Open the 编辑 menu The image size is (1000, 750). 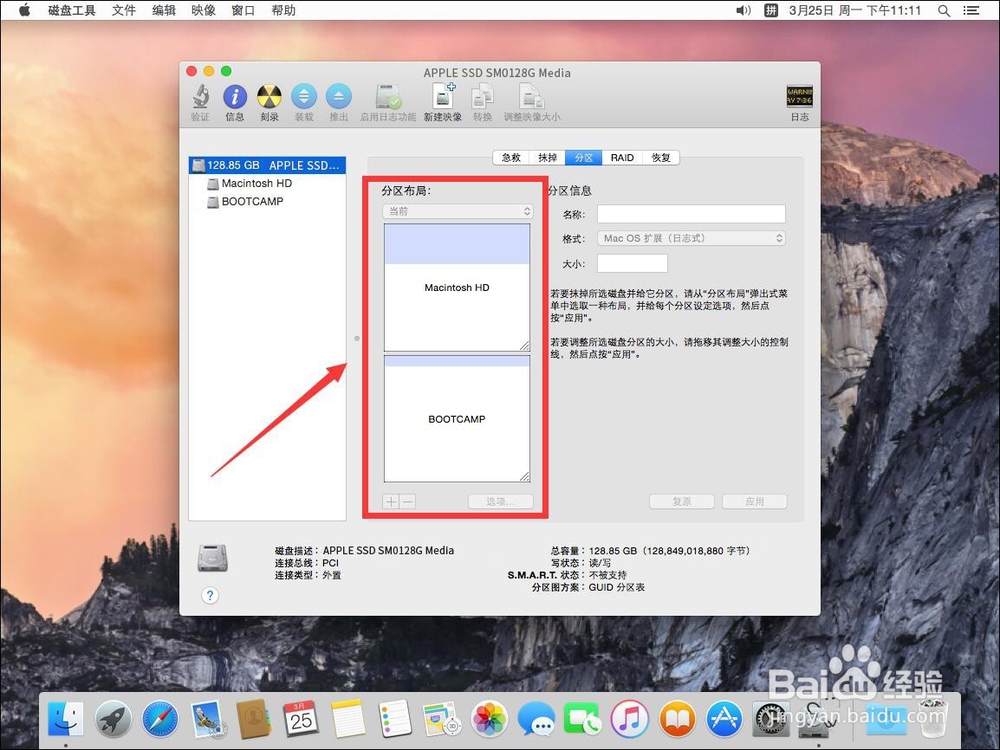click(x=164, y=10)
